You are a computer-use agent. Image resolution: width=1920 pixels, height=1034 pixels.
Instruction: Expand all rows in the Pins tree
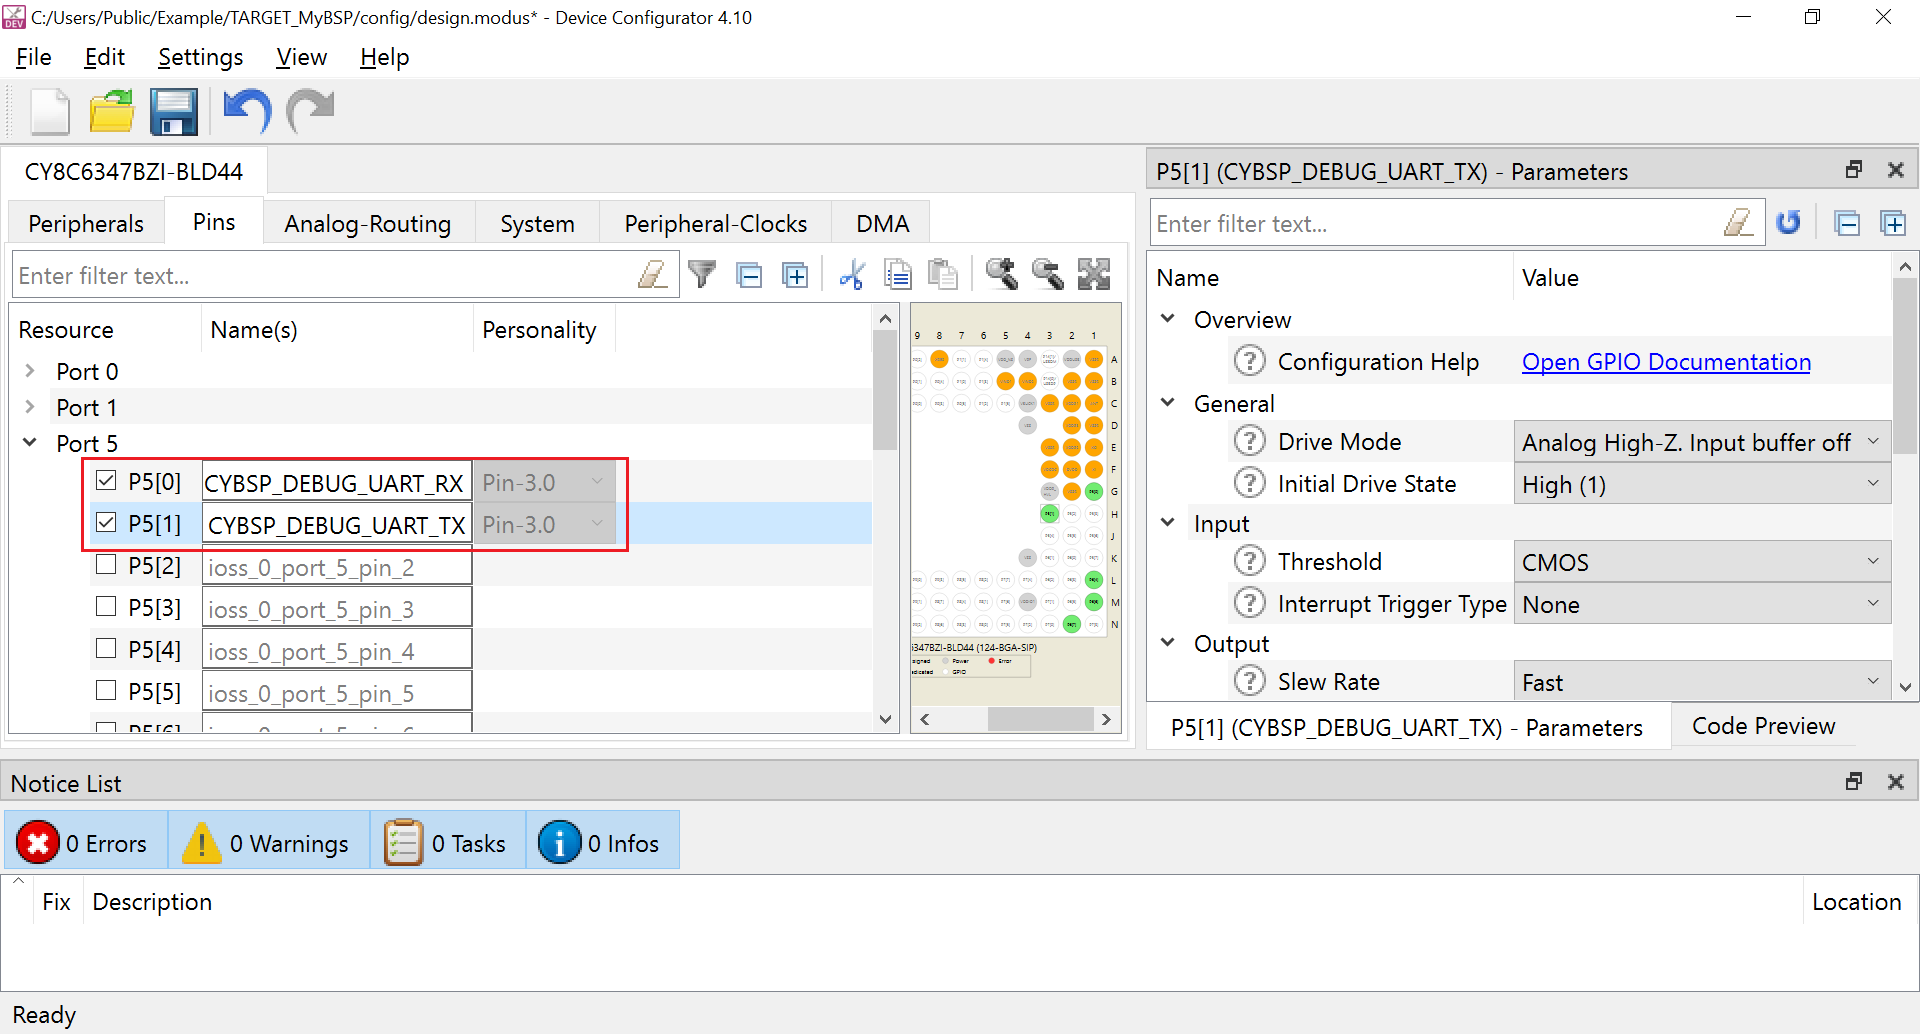[795, 275]
